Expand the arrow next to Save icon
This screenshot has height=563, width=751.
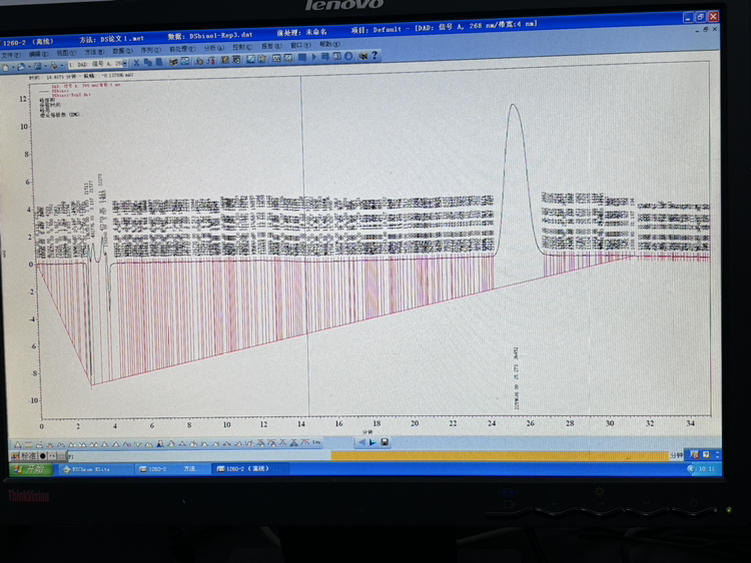tap(42, 63)
